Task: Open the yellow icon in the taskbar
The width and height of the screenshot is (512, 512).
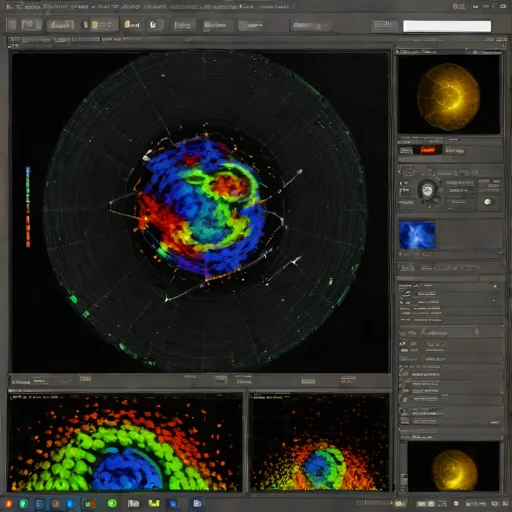Action: 154,503
